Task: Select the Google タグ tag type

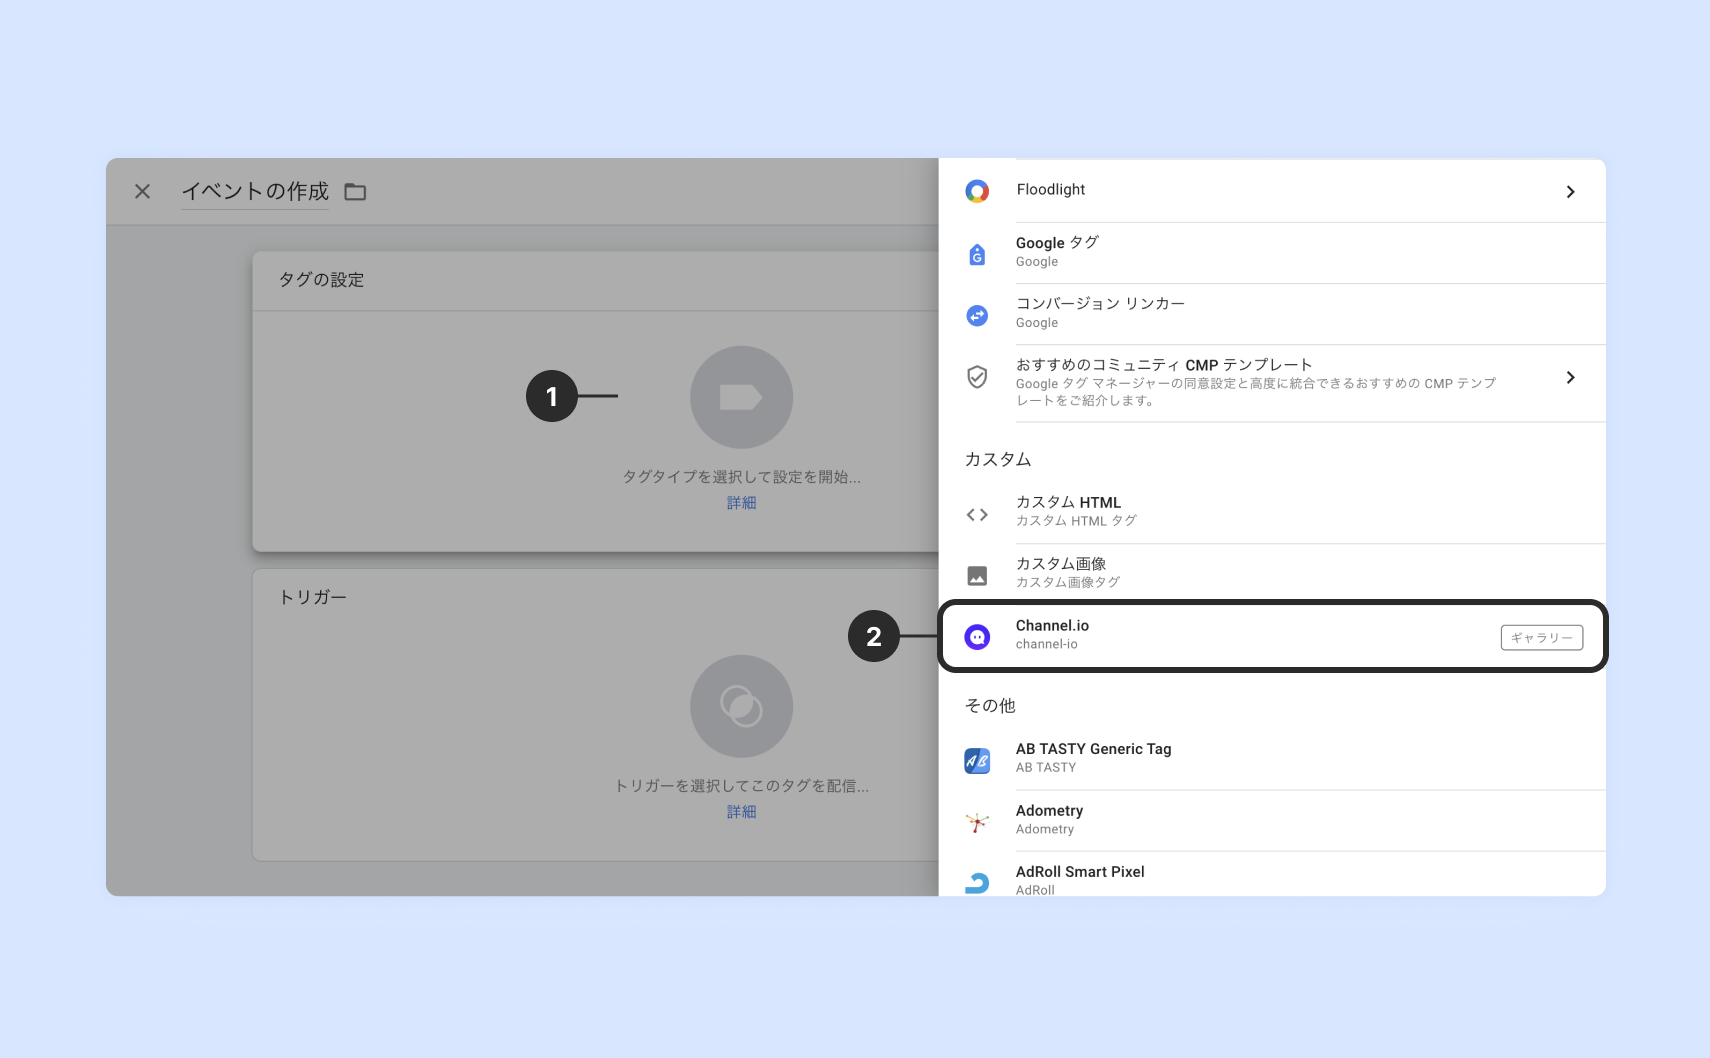Action: pyautogui.click(x=1272, y=253)
